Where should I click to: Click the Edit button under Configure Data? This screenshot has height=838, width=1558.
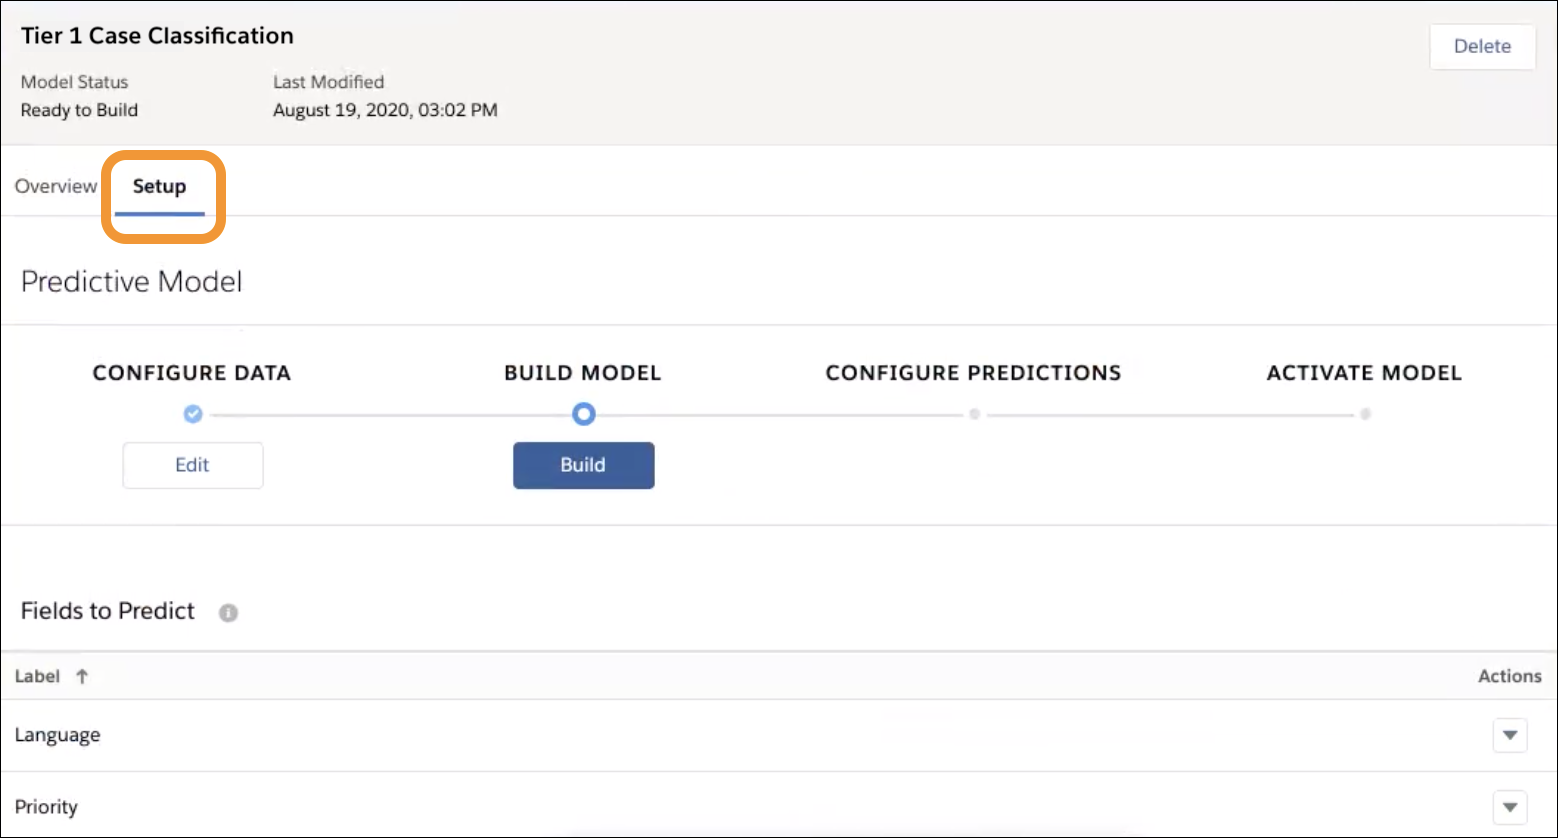click(x=192, y=464)
